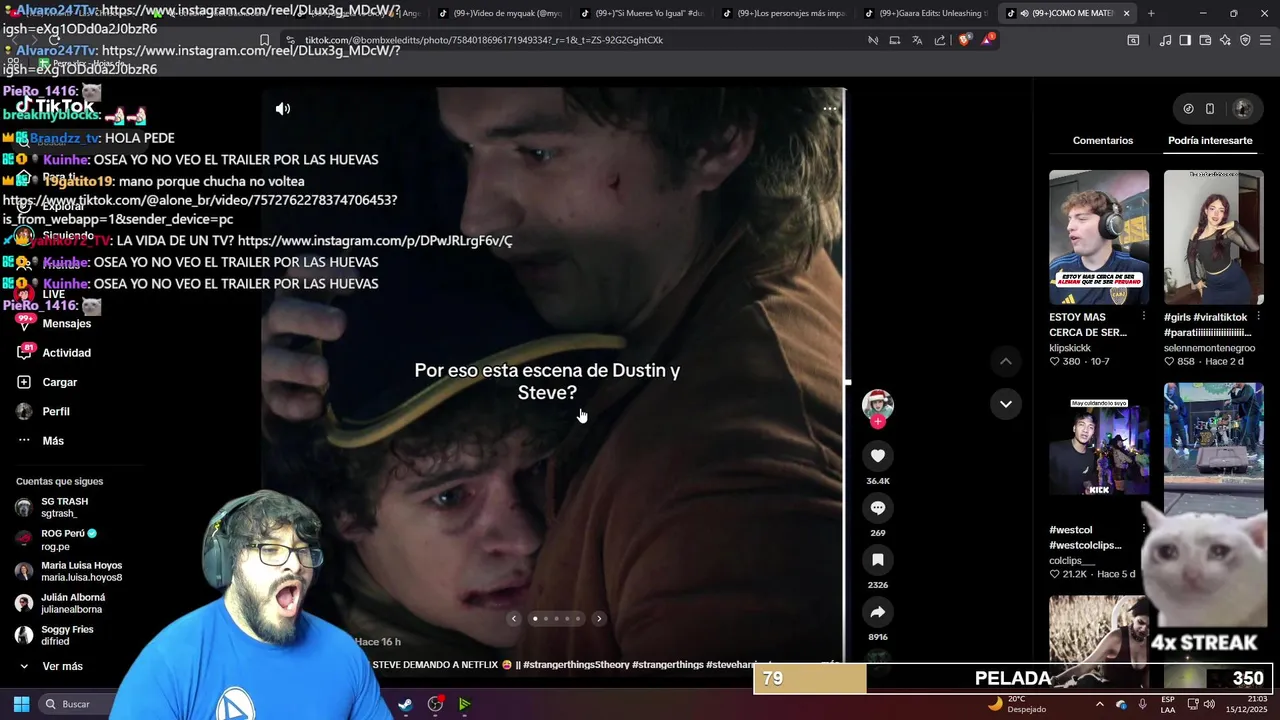Click the TikTok coin icon in the top pill
Image resolution: width=1280 pixels, height=720 pixels.
[1188, 109]
